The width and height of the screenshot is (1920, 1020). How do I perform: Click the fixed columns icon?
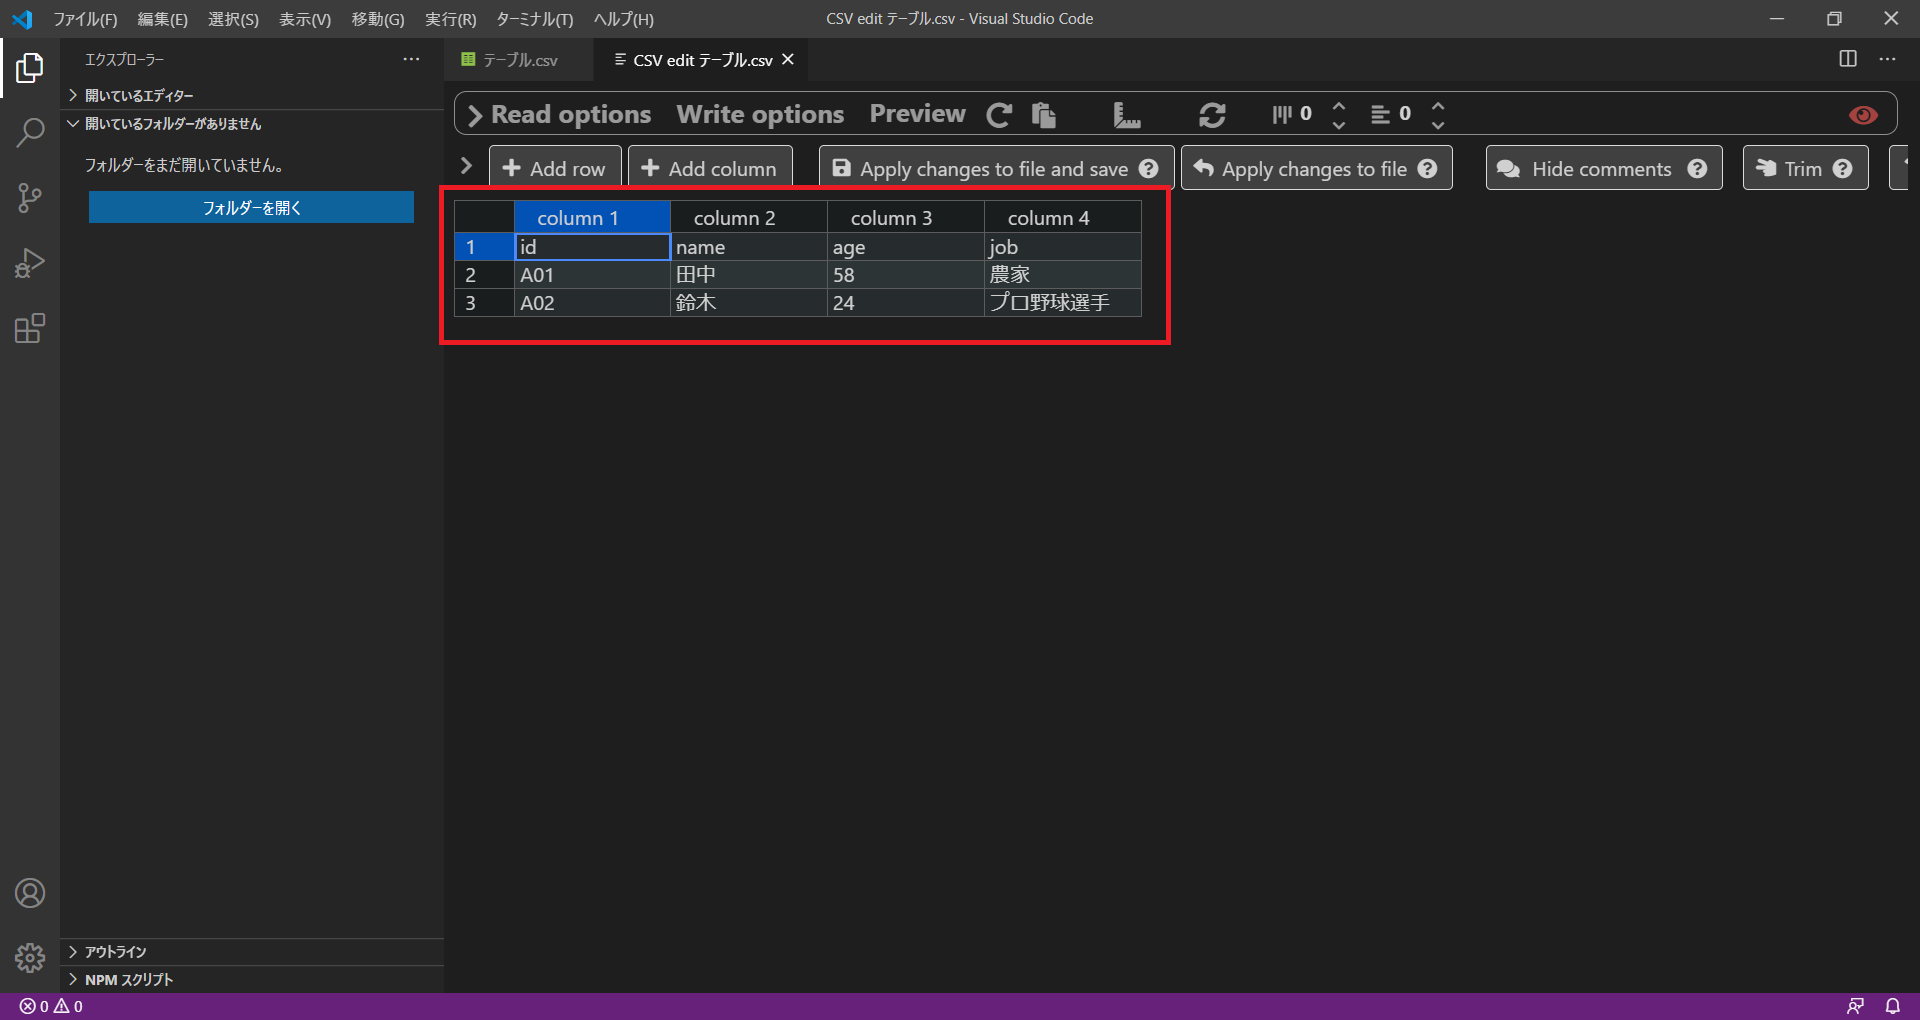(x=1282, y=115)
